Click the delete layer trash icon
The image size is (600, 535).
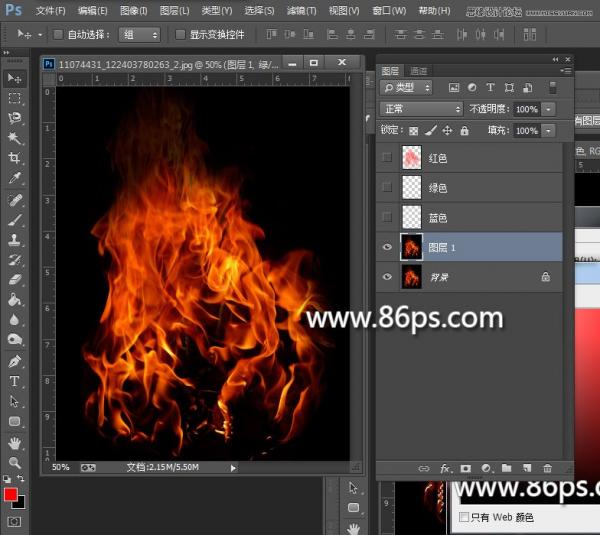pyautogui.click(x=547, y=468)
